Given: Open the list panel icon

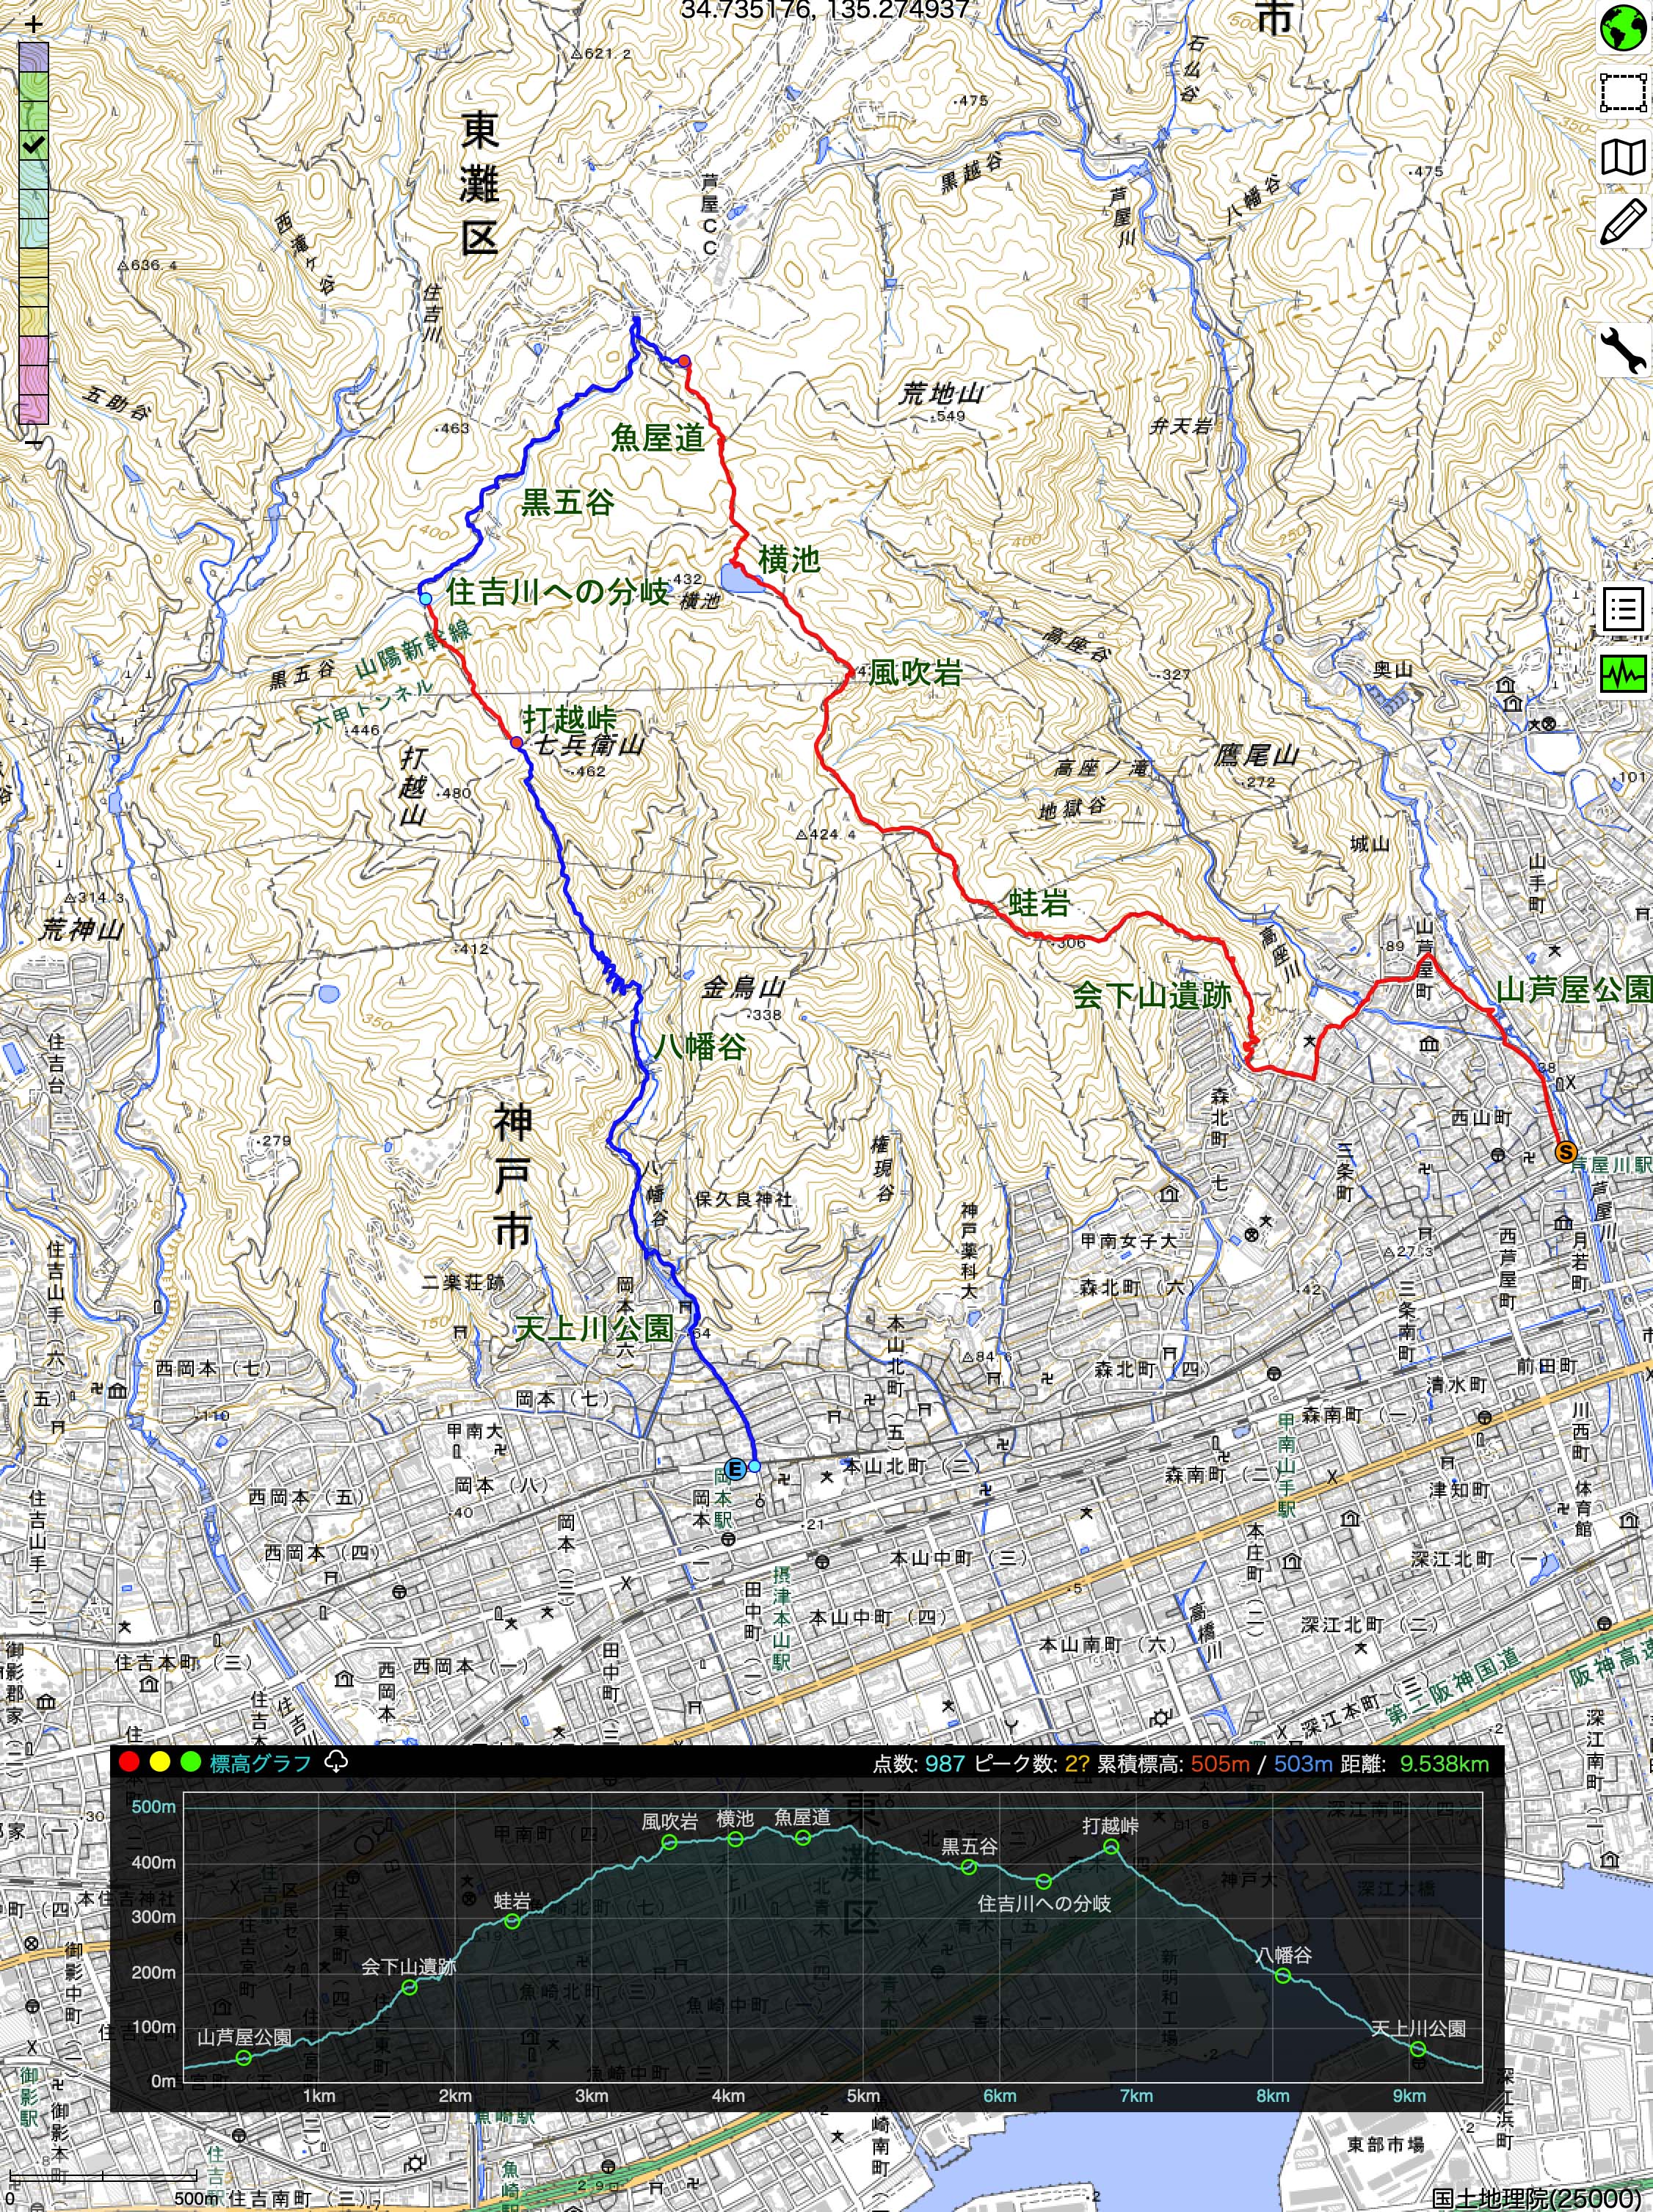Looking at the screenshot, I should [1624, 609].
